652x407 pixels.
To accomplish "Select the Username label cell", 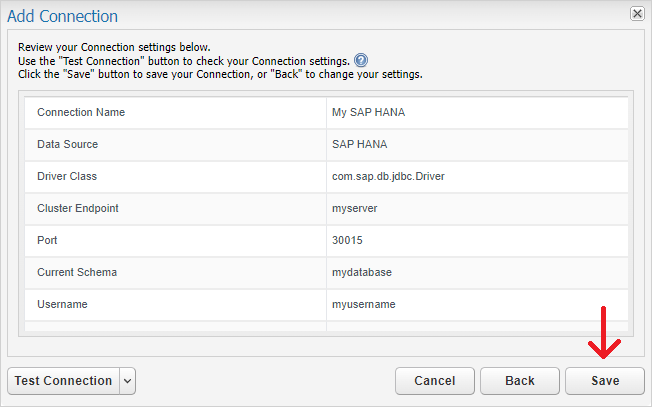I will 175,304.
